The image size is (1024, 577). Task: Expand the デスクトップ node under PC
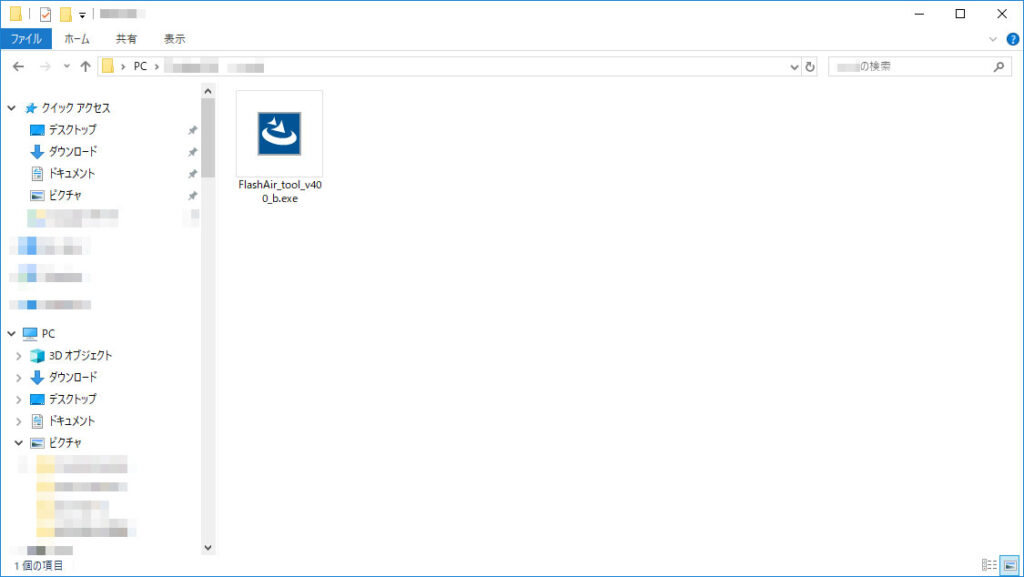point(19,399)
